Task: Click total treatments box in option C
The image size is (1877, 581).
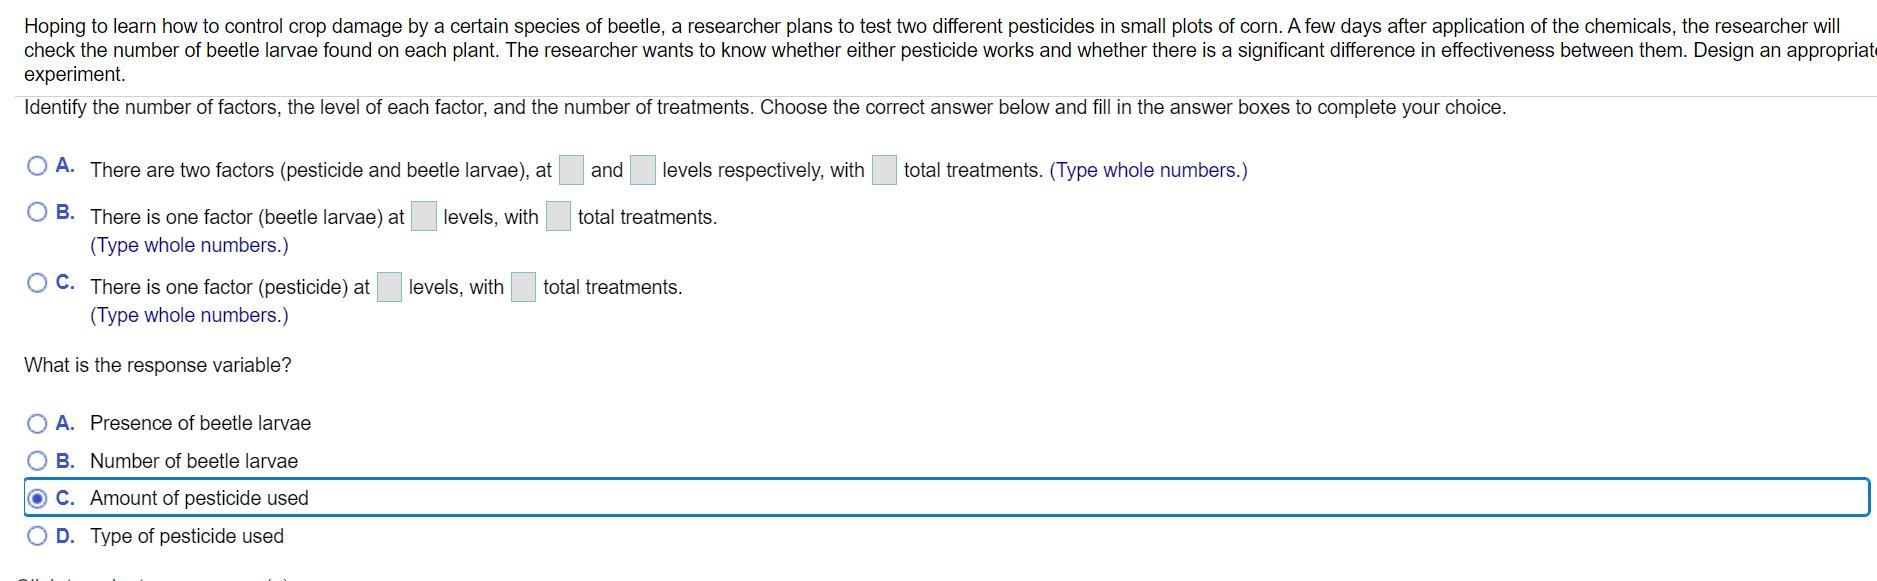Action: tap(523, 288)
